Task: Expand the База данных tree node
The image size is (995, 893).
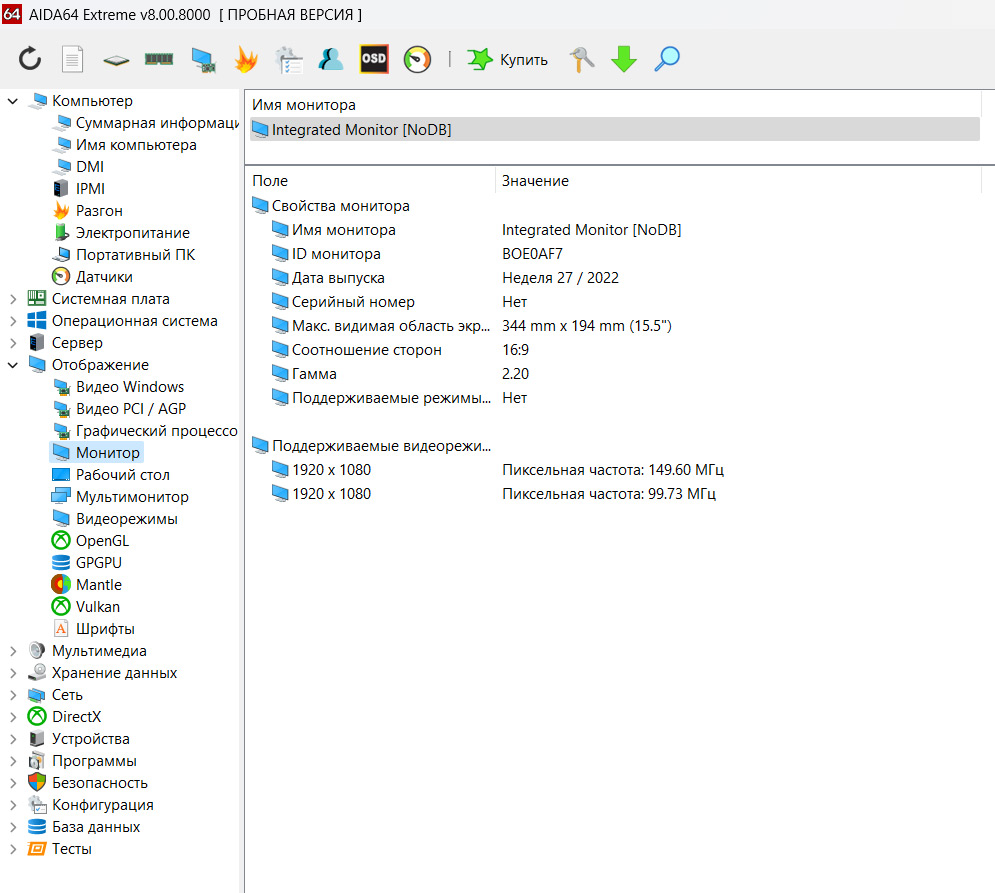Action: (13, 827)
